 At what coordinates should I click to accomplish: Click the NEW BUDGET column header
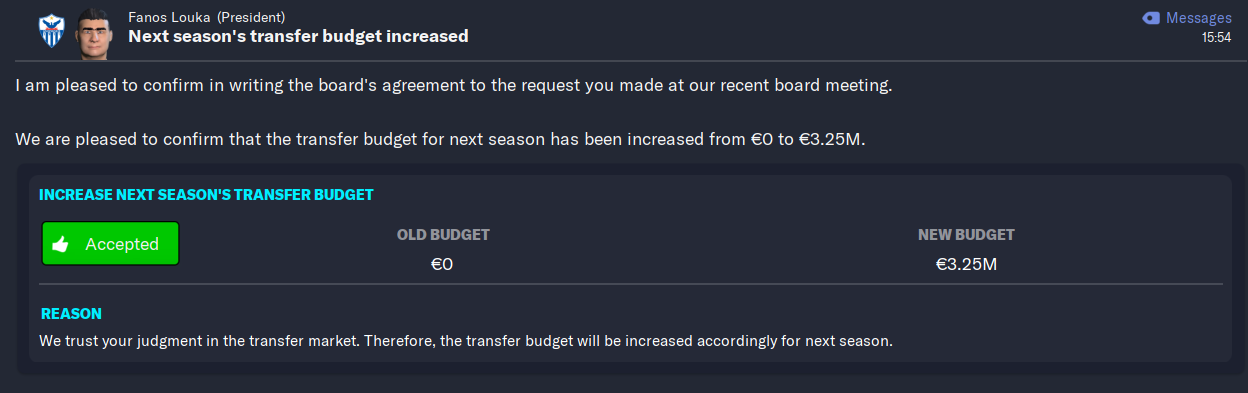(x=966, y=235)
